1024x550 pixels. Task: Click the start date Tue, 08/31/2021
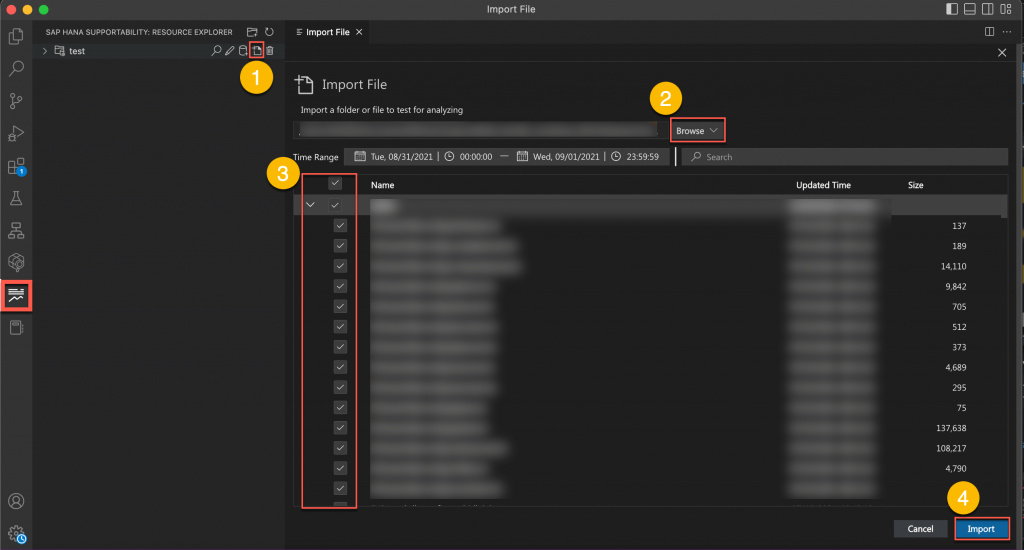tap(402, 157)
